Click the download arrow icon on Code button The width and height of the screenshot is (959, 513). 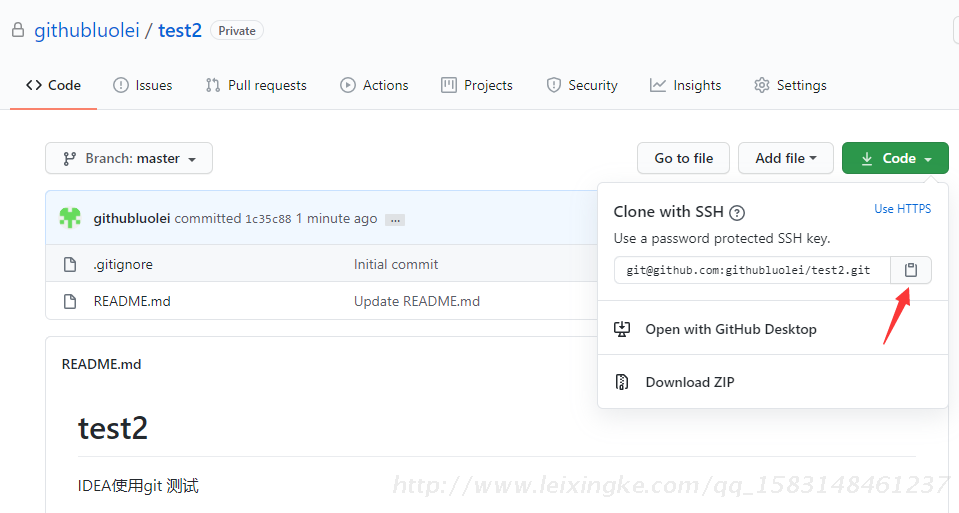867,158
